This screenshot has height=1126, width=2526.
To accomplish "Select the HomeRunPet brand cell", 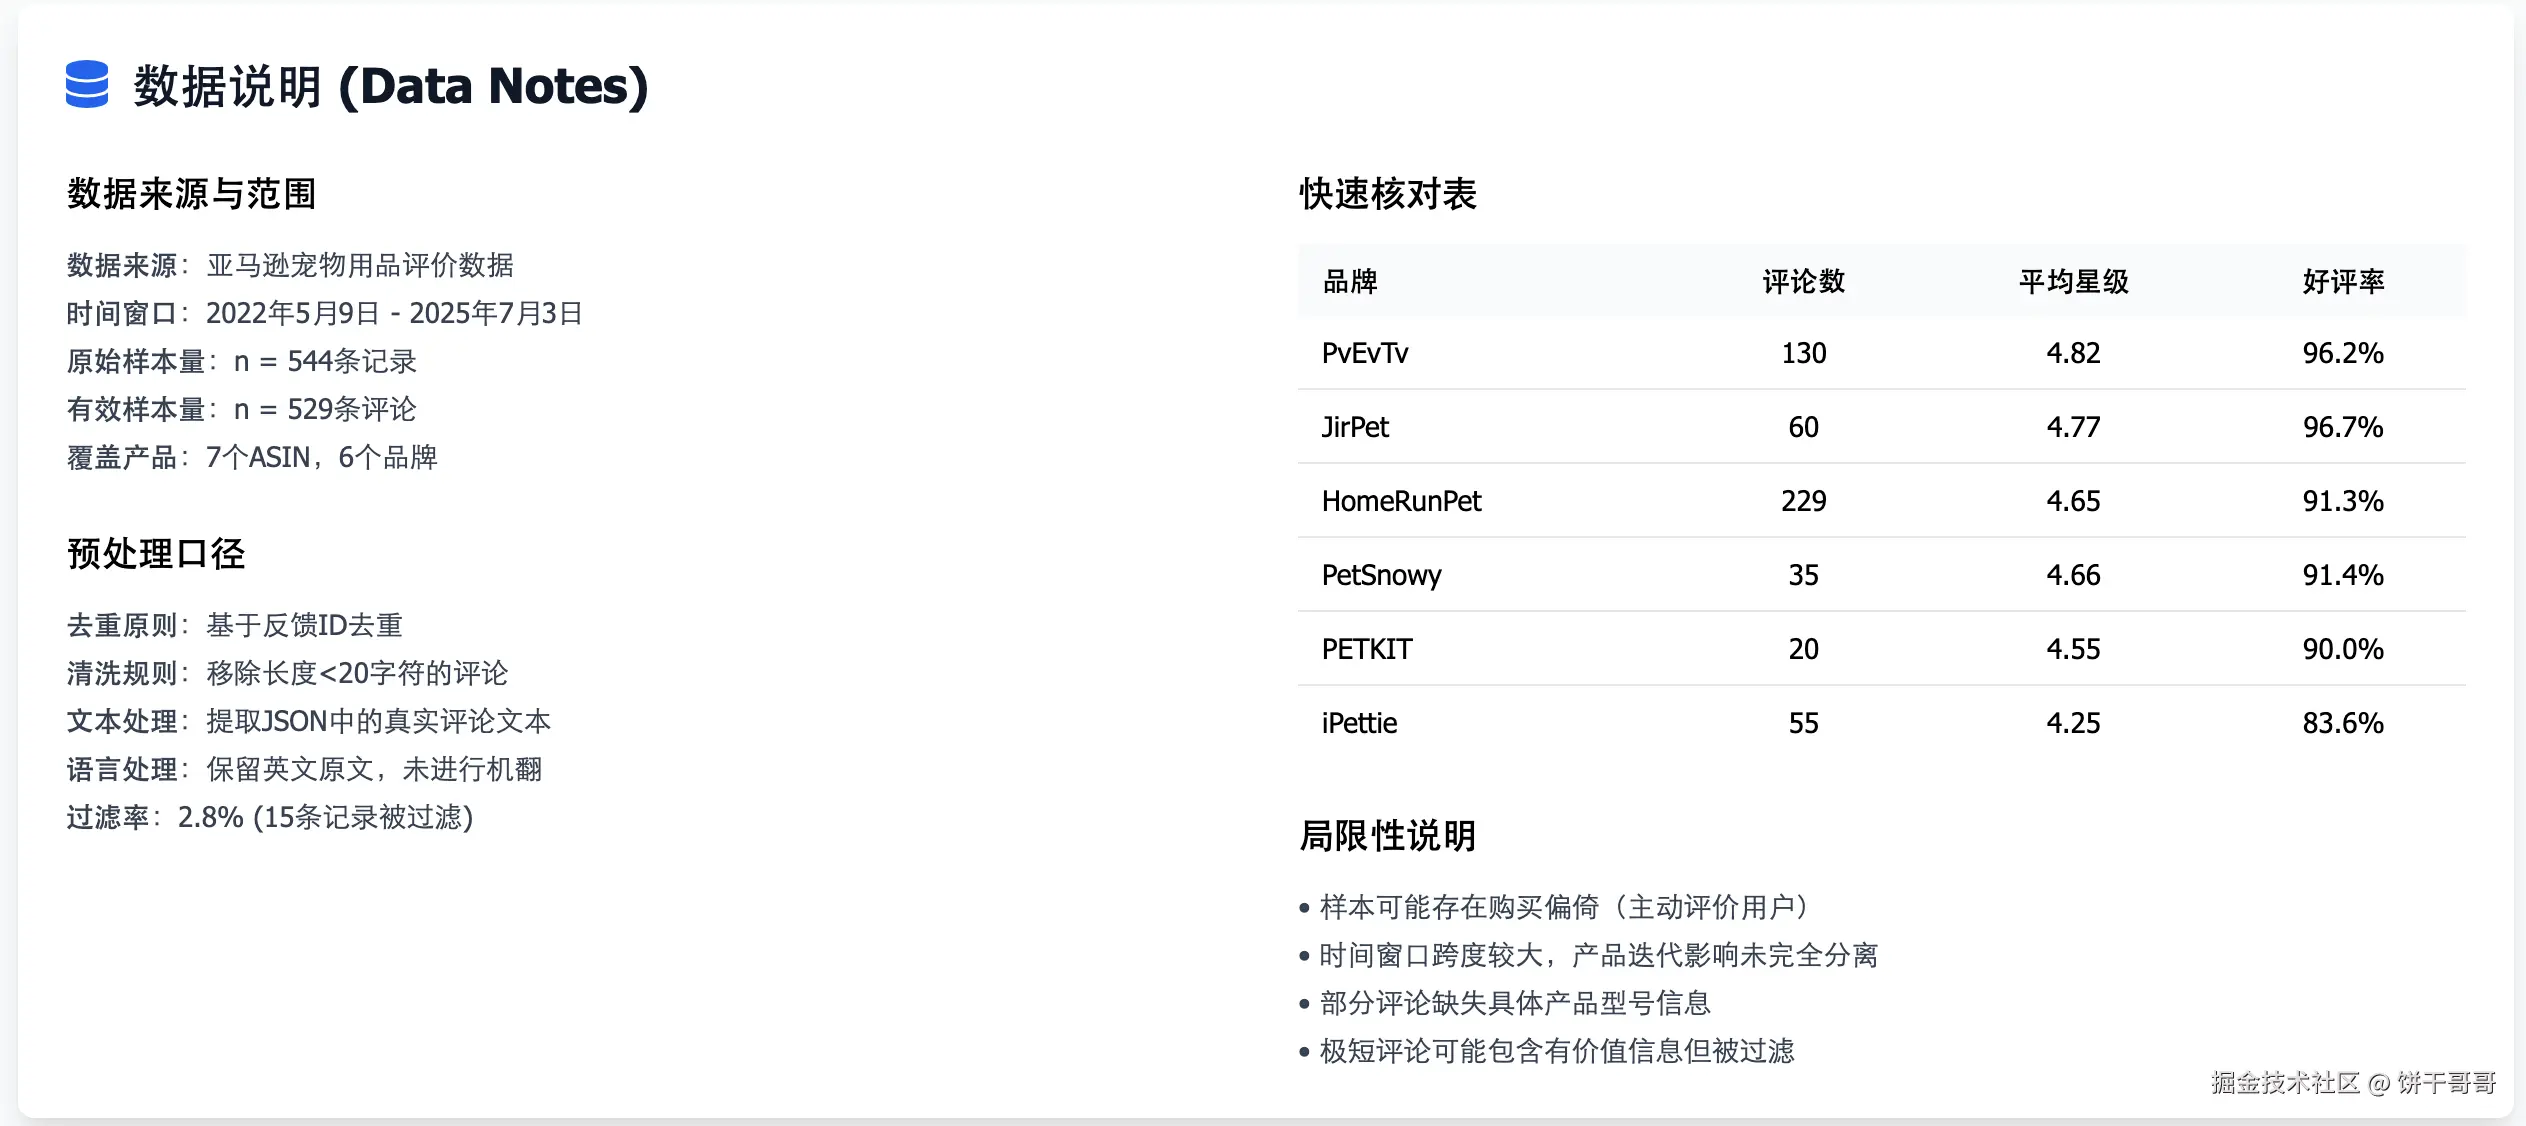I will click(x=1401, y=501).
